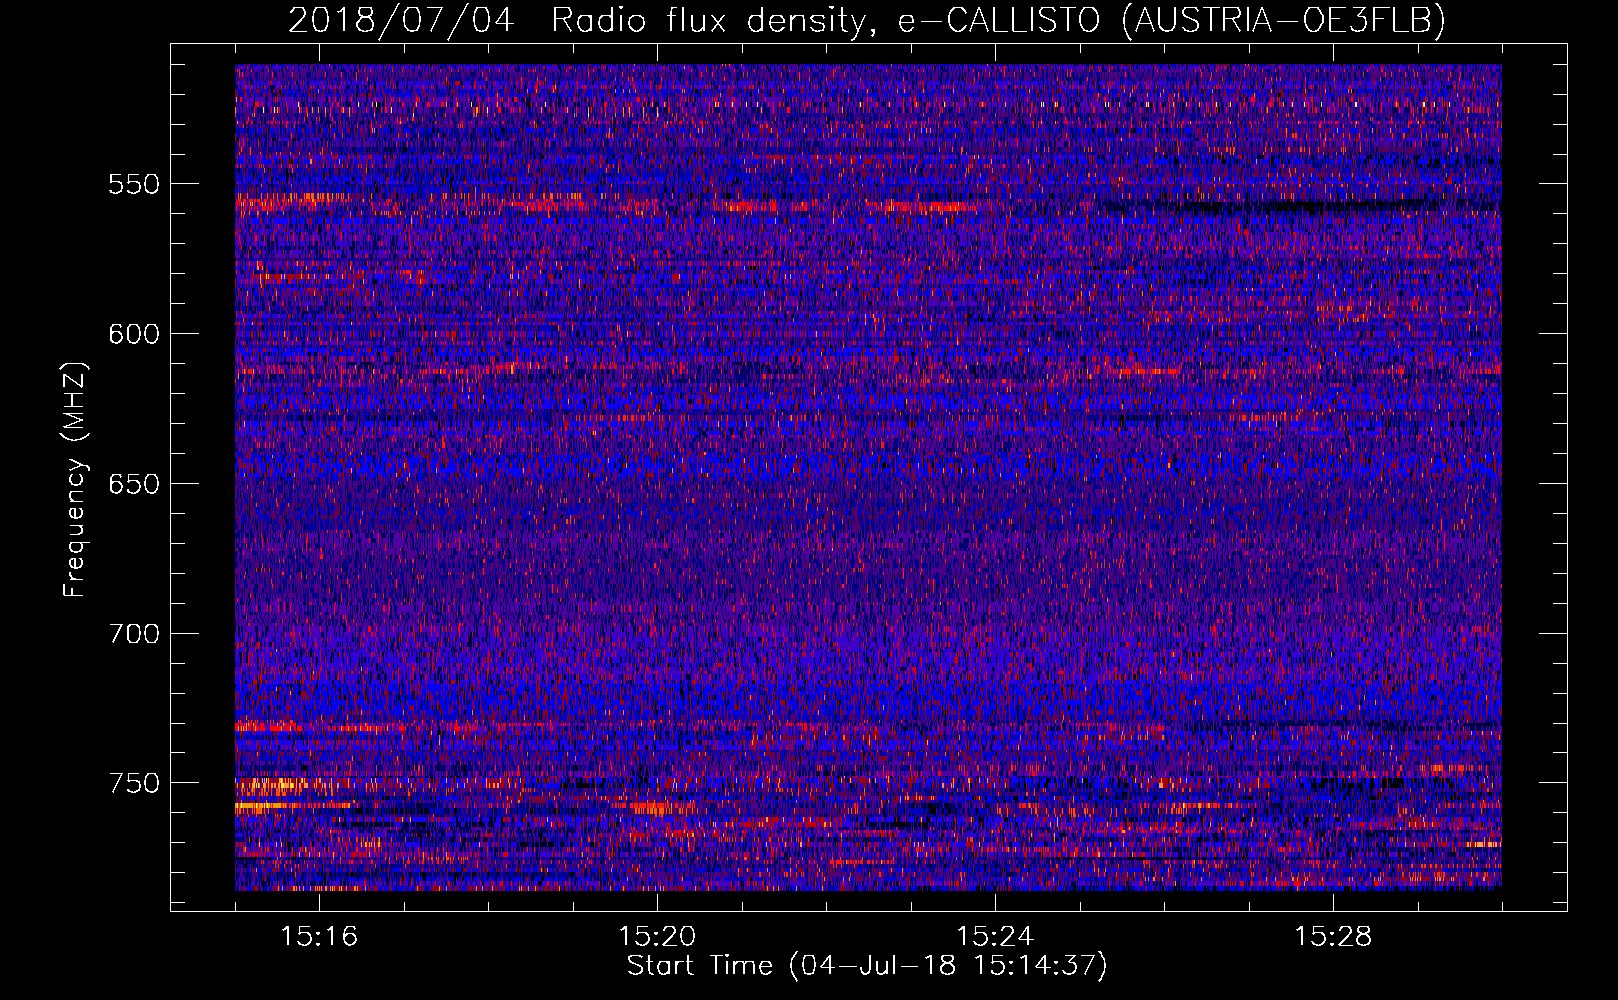Click the 15:16 time tick label
The image size is (1618, 1000).
pos(319,937)
